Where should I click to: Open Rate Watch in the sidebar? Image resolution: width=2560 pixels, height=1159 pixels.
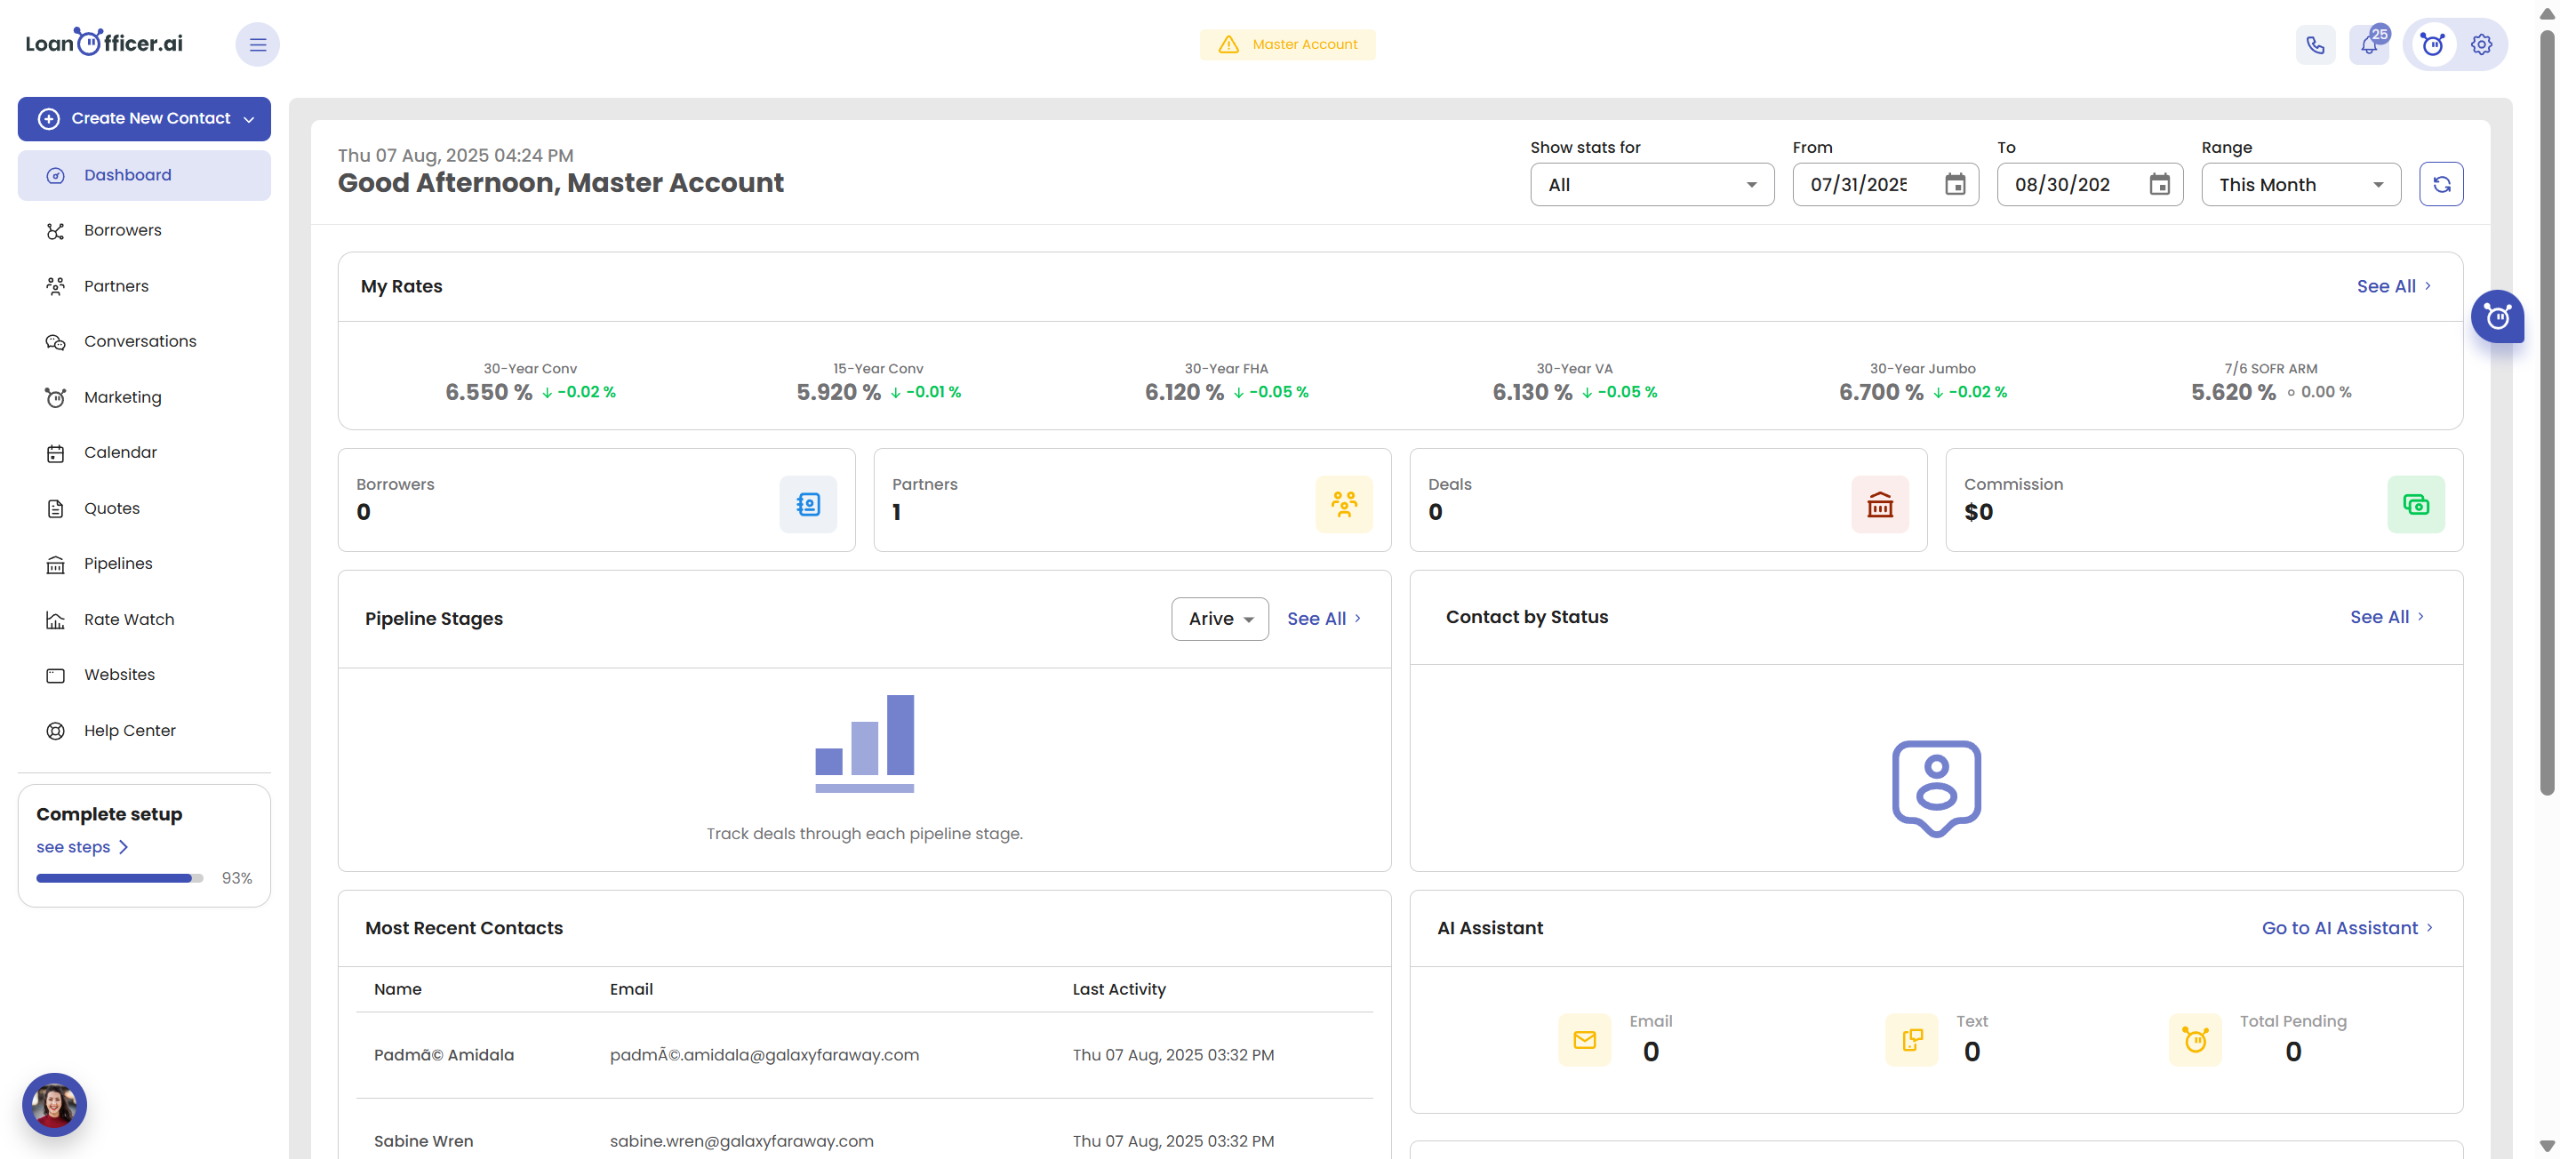[x=129, y=619]
